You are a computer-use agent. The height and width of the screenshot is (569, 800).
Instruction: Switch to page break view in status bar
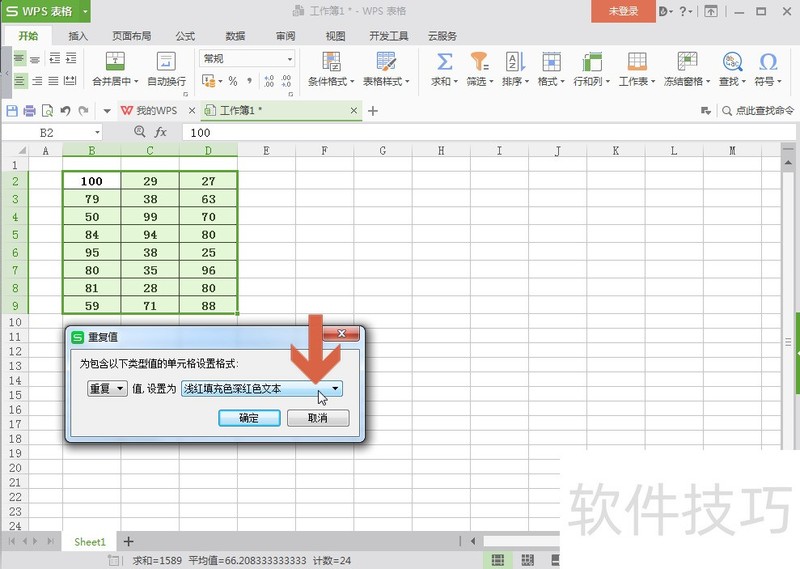click(x=528, y=560)
